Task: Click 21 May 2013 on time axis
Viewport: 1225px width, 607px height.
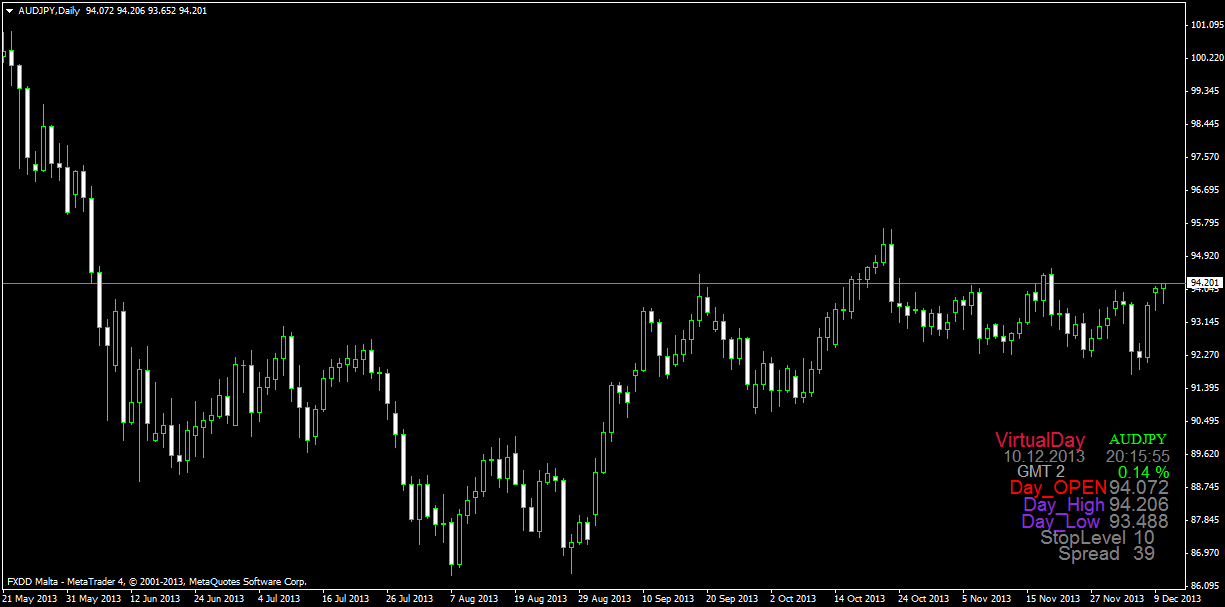Action: click(x=28, y=599)
